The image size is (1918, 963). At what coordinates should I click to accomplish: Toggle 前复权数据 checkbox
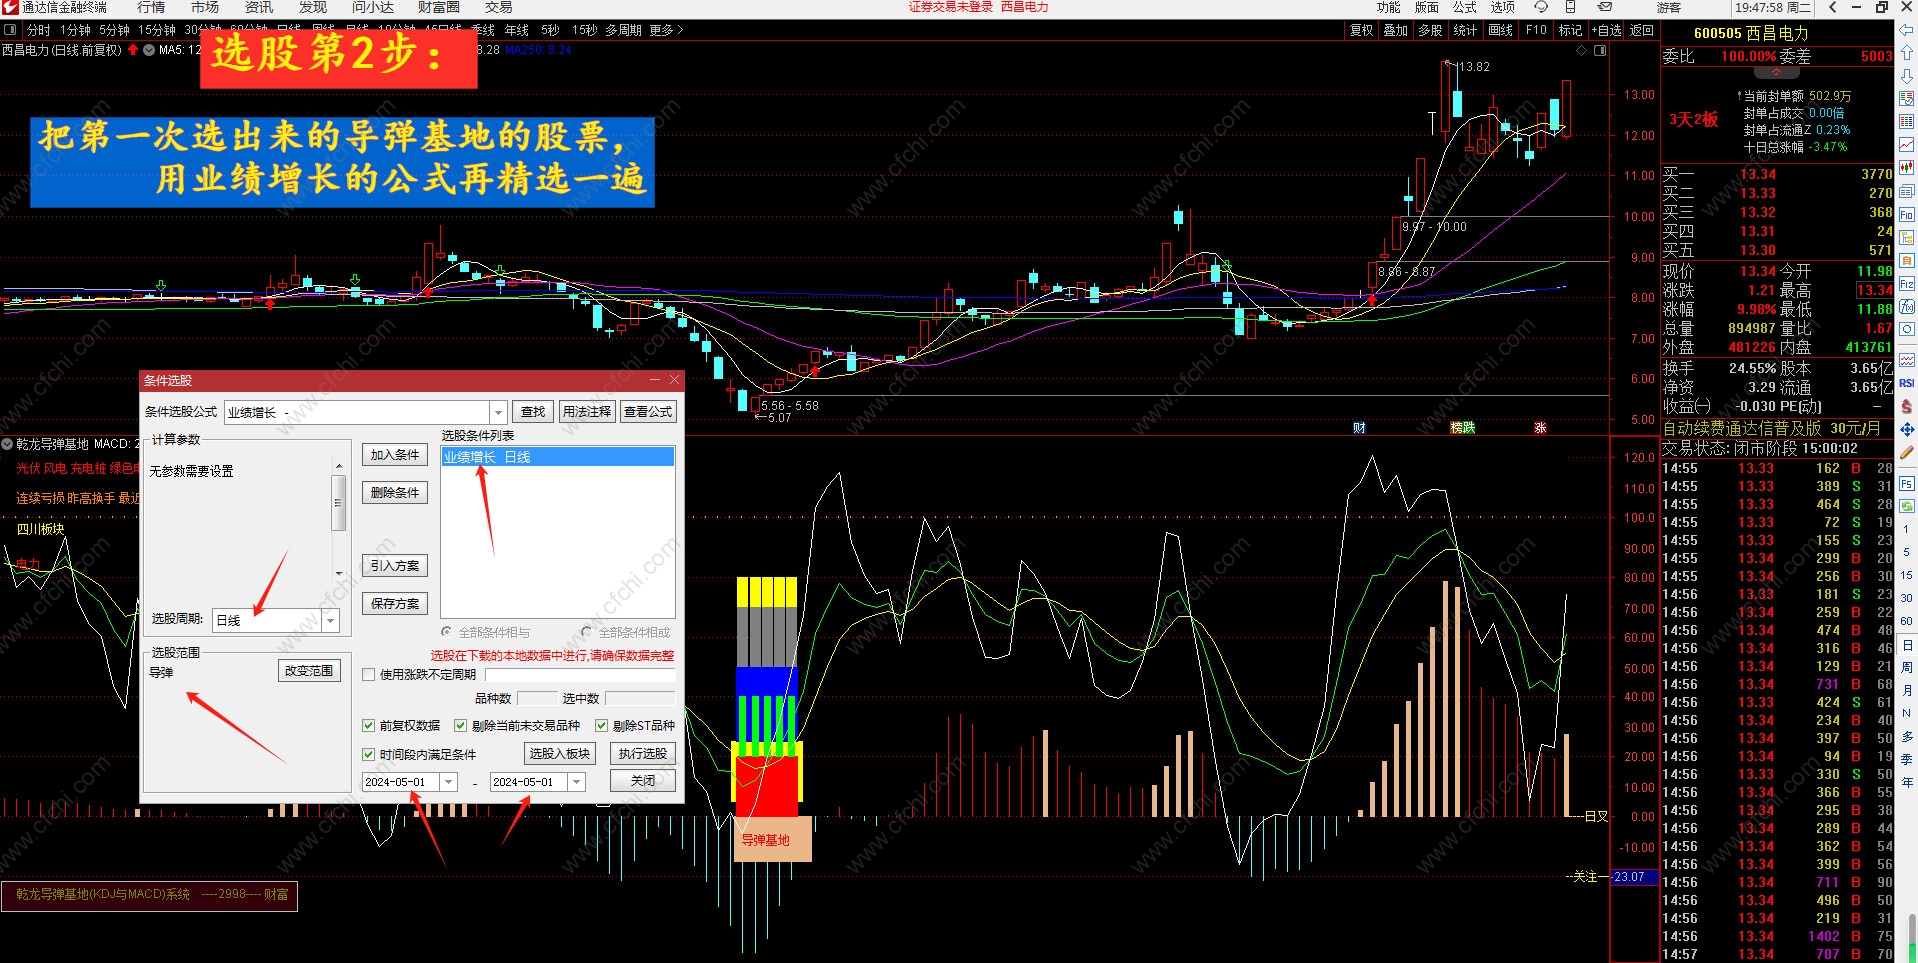click(368, 725)
